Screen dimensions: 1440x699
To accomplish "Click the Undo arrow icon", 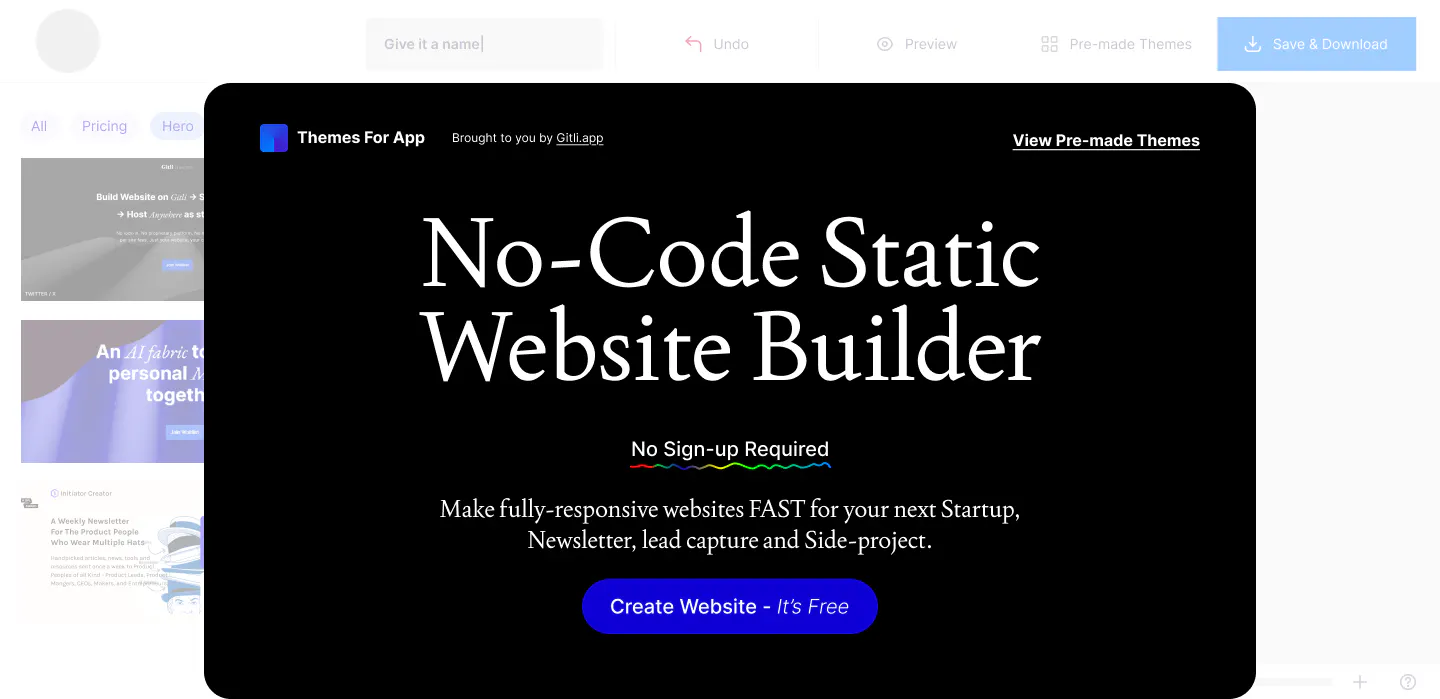I will tap(693, 44).
